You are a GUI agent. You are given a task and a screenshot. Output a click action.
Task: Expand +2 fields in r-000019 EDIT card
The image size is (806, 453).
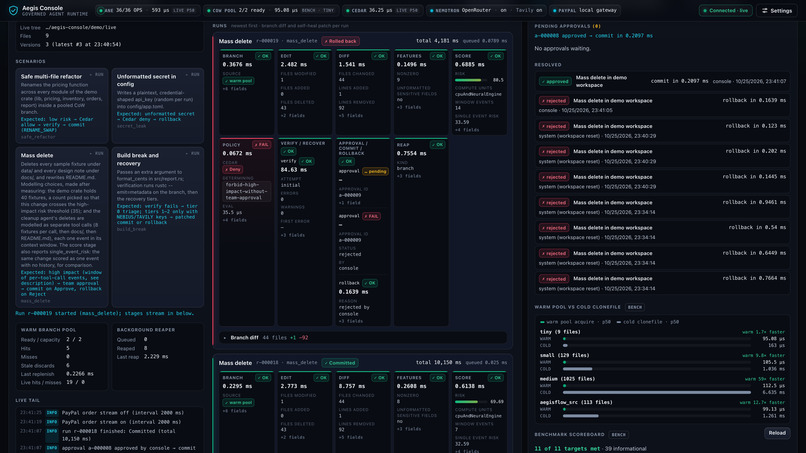pos(292,116)
